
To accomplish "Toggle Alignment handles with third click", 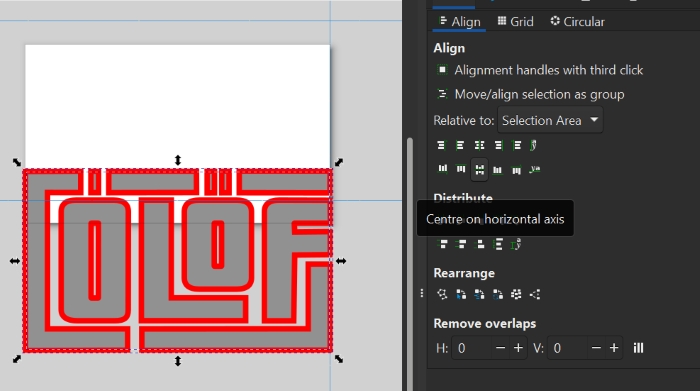I will [x=442, y=70].
